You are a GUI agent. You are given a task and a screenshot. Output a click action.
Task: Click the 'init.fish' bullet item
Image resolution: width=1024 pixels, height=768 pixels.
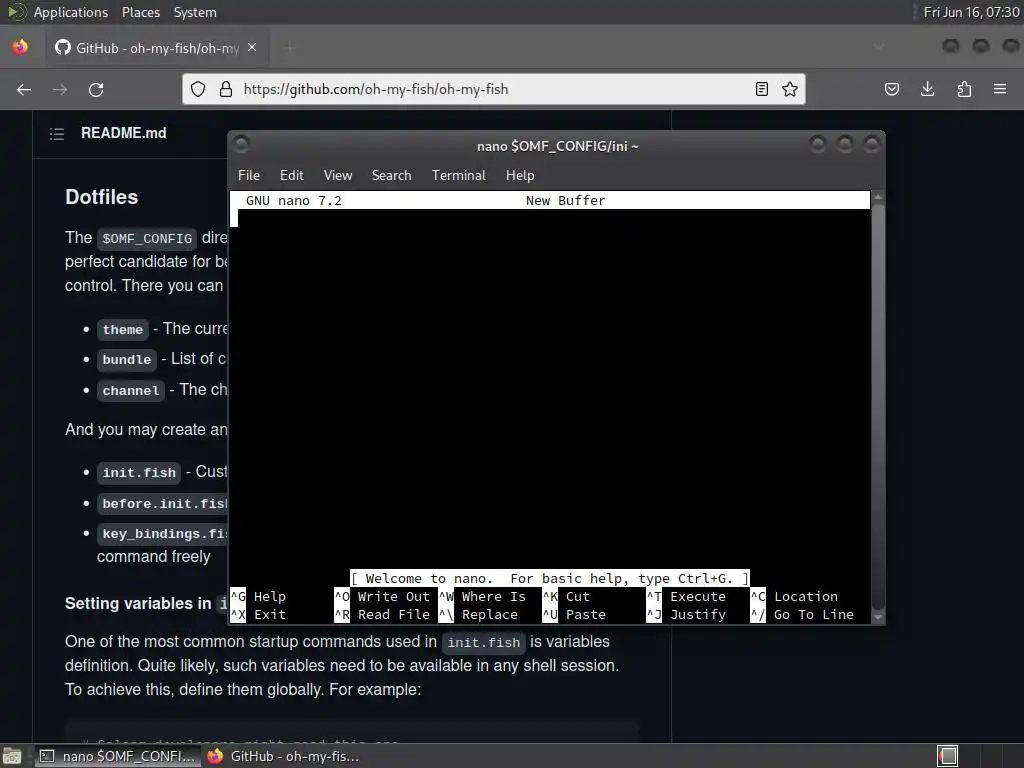pyautogui.click(x=139, y=472)
